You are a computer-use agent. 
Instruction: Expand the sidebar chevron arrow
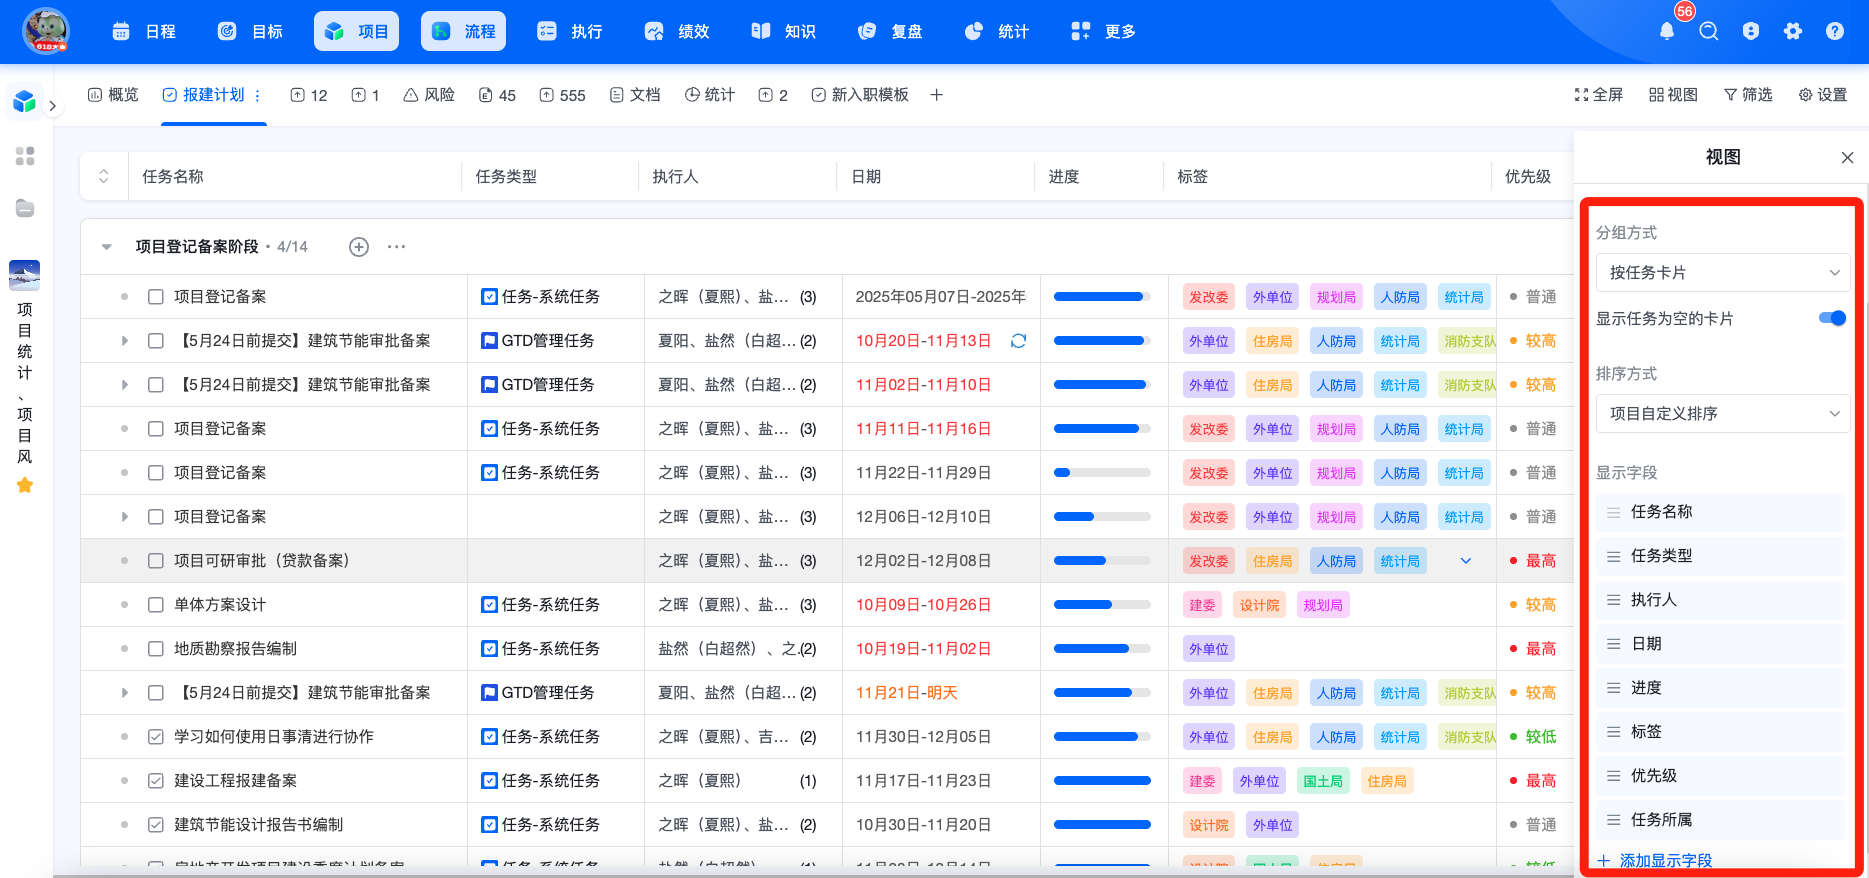click(x=52, y=105)
